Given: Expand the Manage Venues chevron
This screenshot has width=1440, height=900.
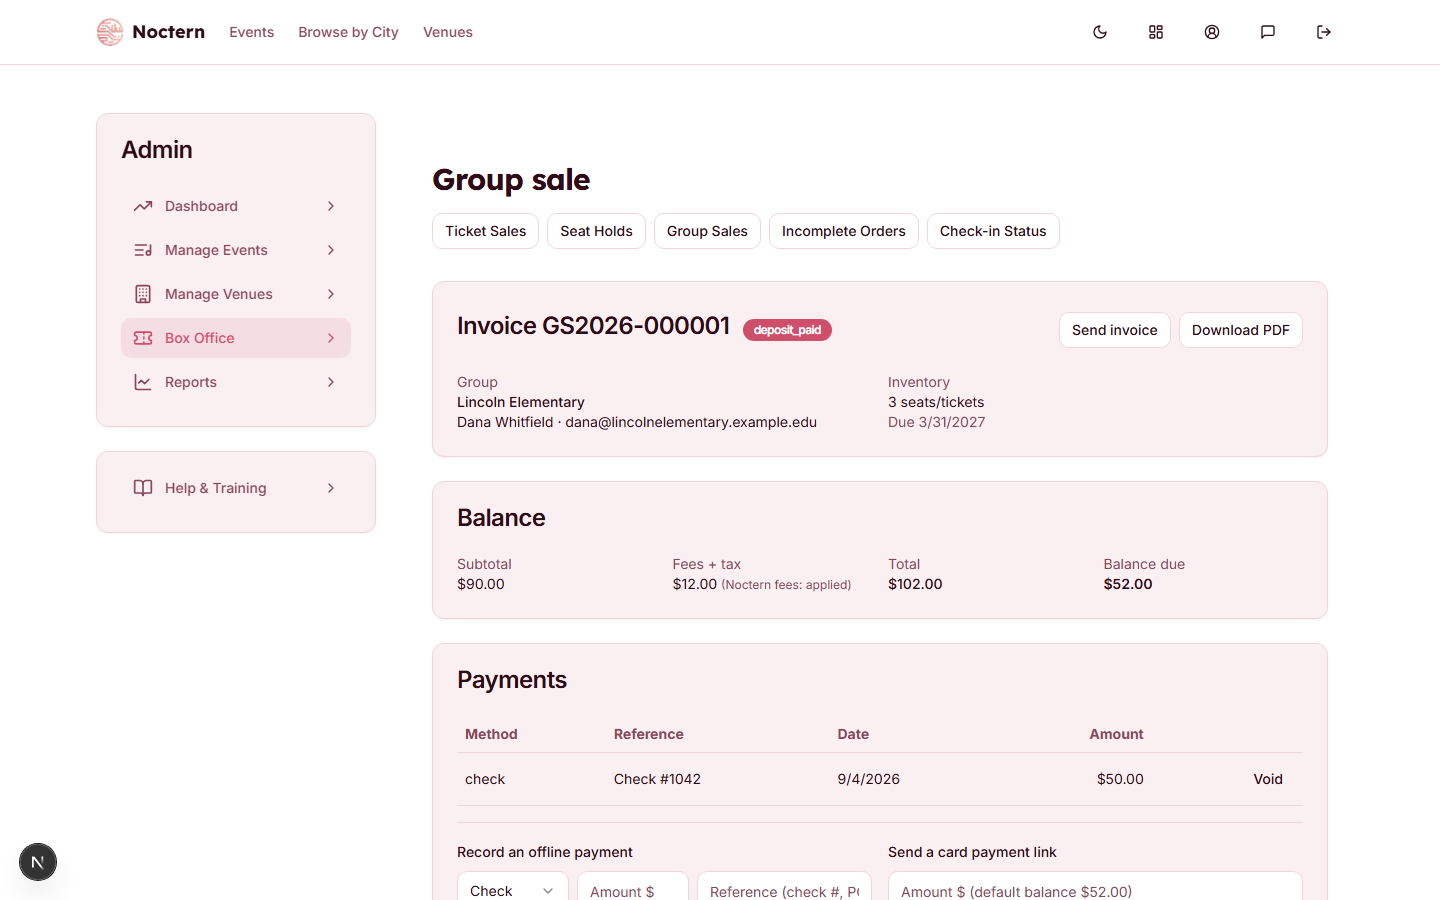Looking at the screenshot, I should 331,294.
